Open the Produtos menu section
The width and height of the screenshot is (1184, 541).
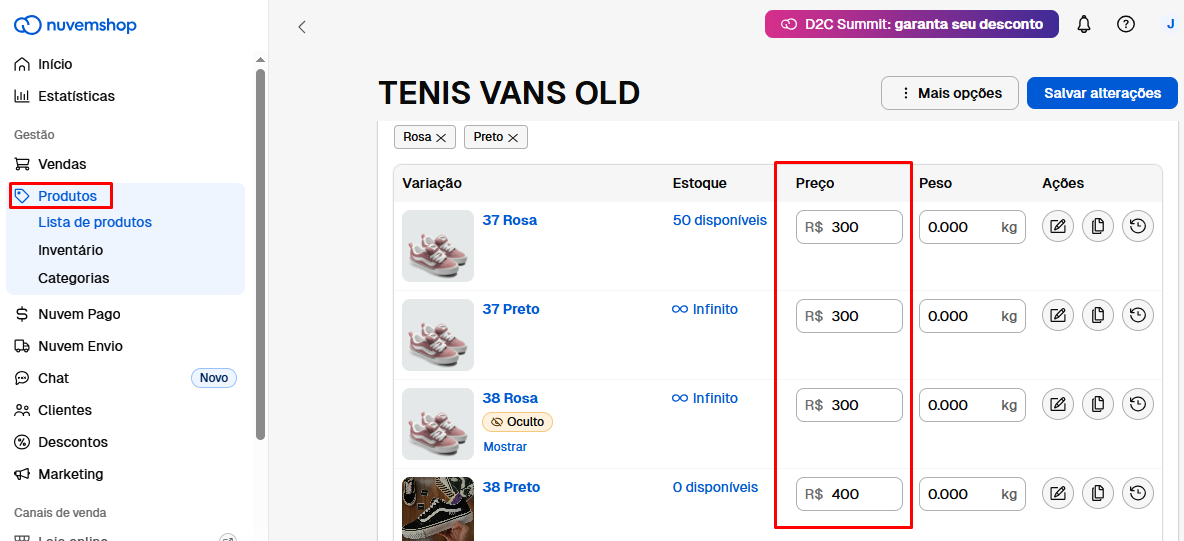[67, 196]
